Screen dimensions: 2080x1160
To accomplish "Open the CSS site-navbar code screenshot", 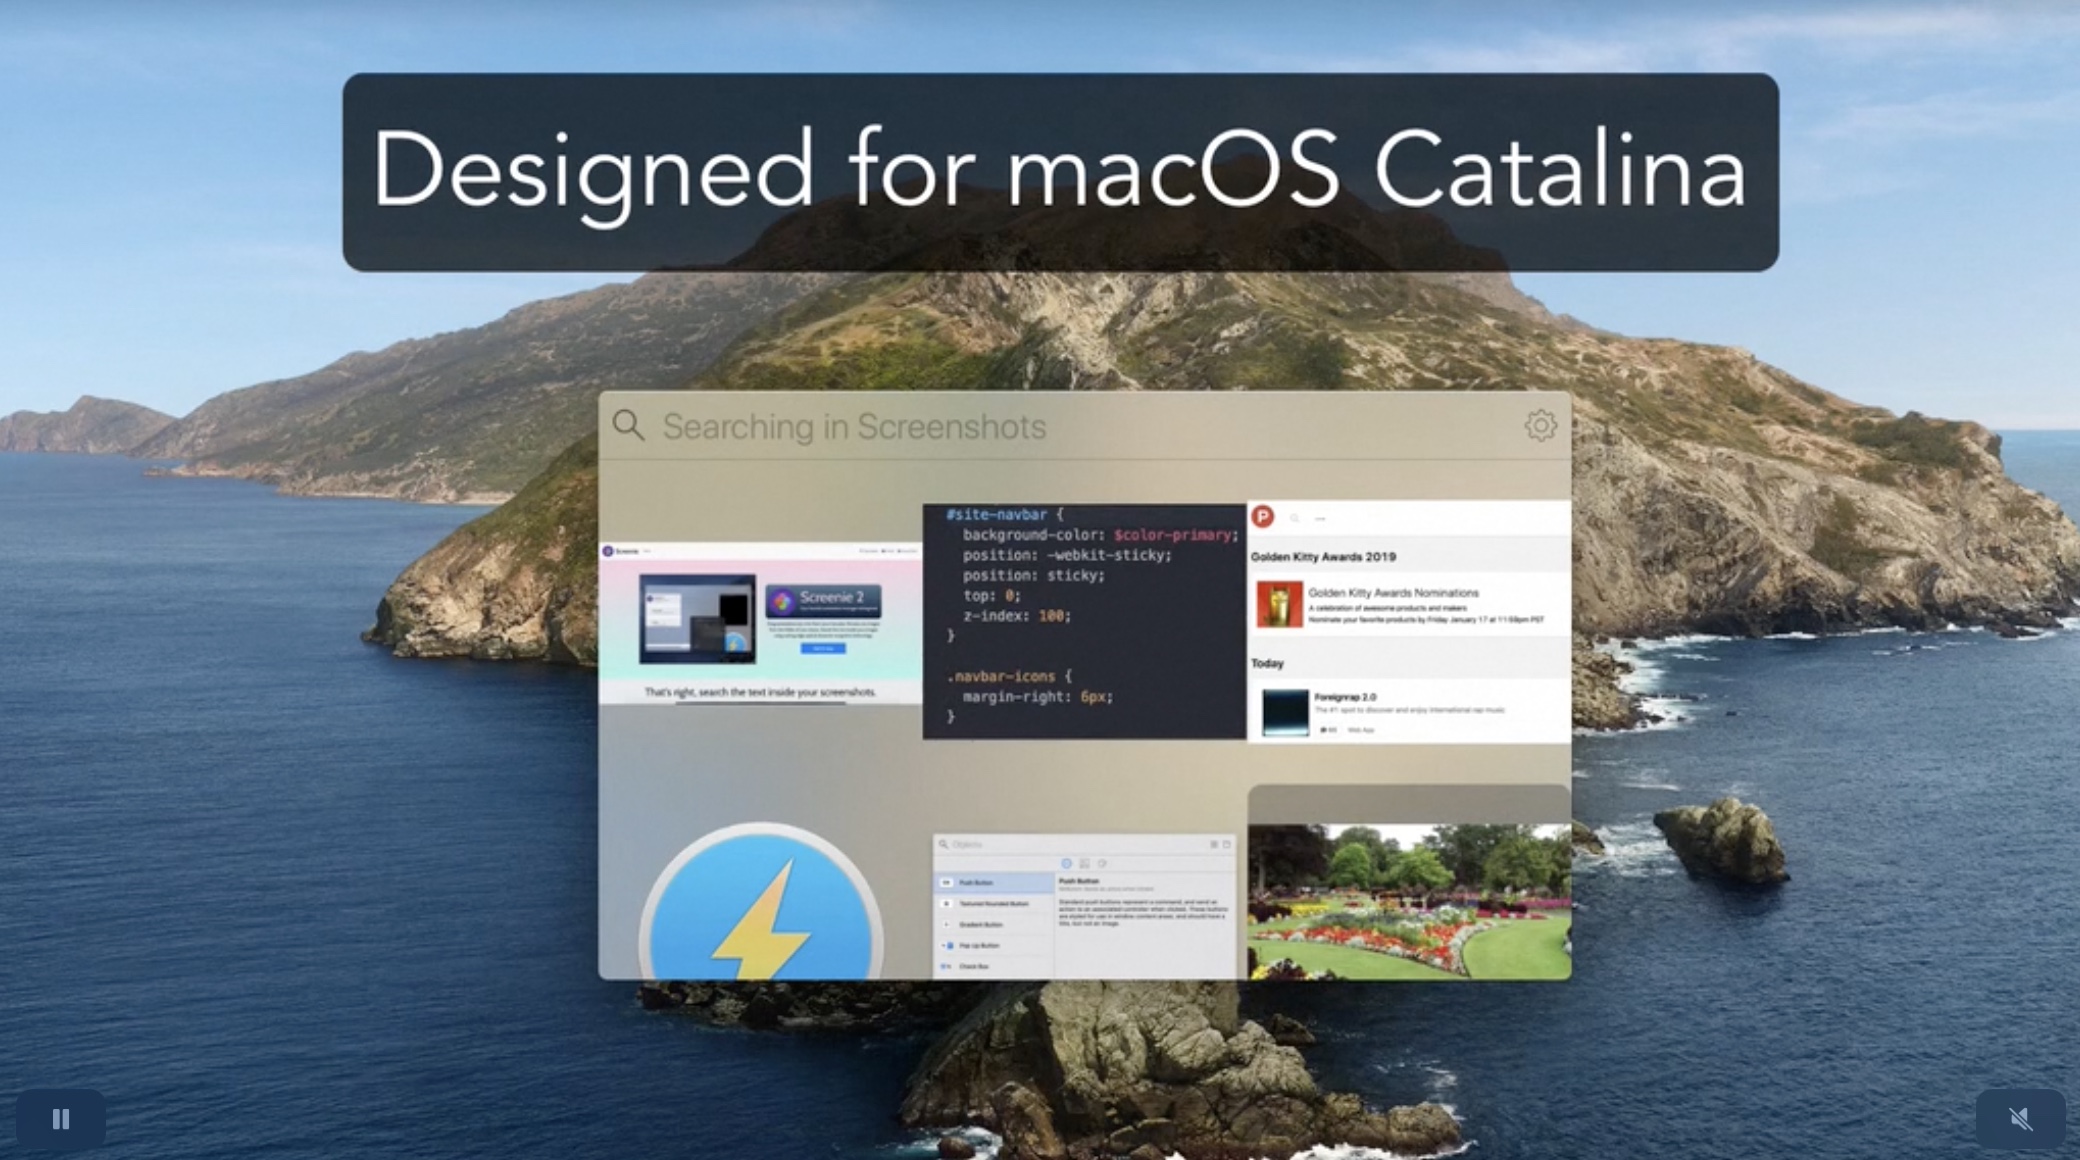I will coord(1083,621).
